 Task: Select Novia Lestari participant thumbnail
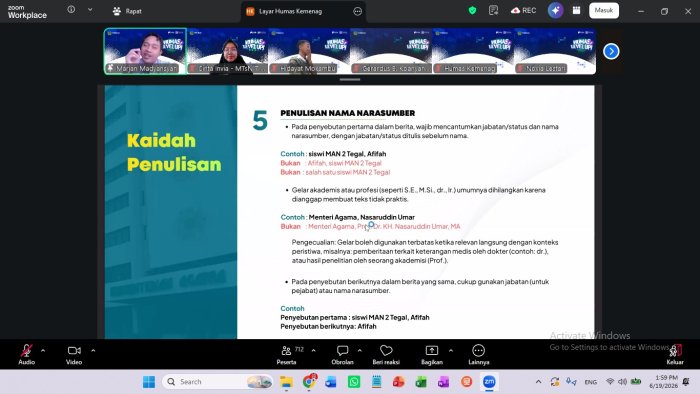point(555,51)
